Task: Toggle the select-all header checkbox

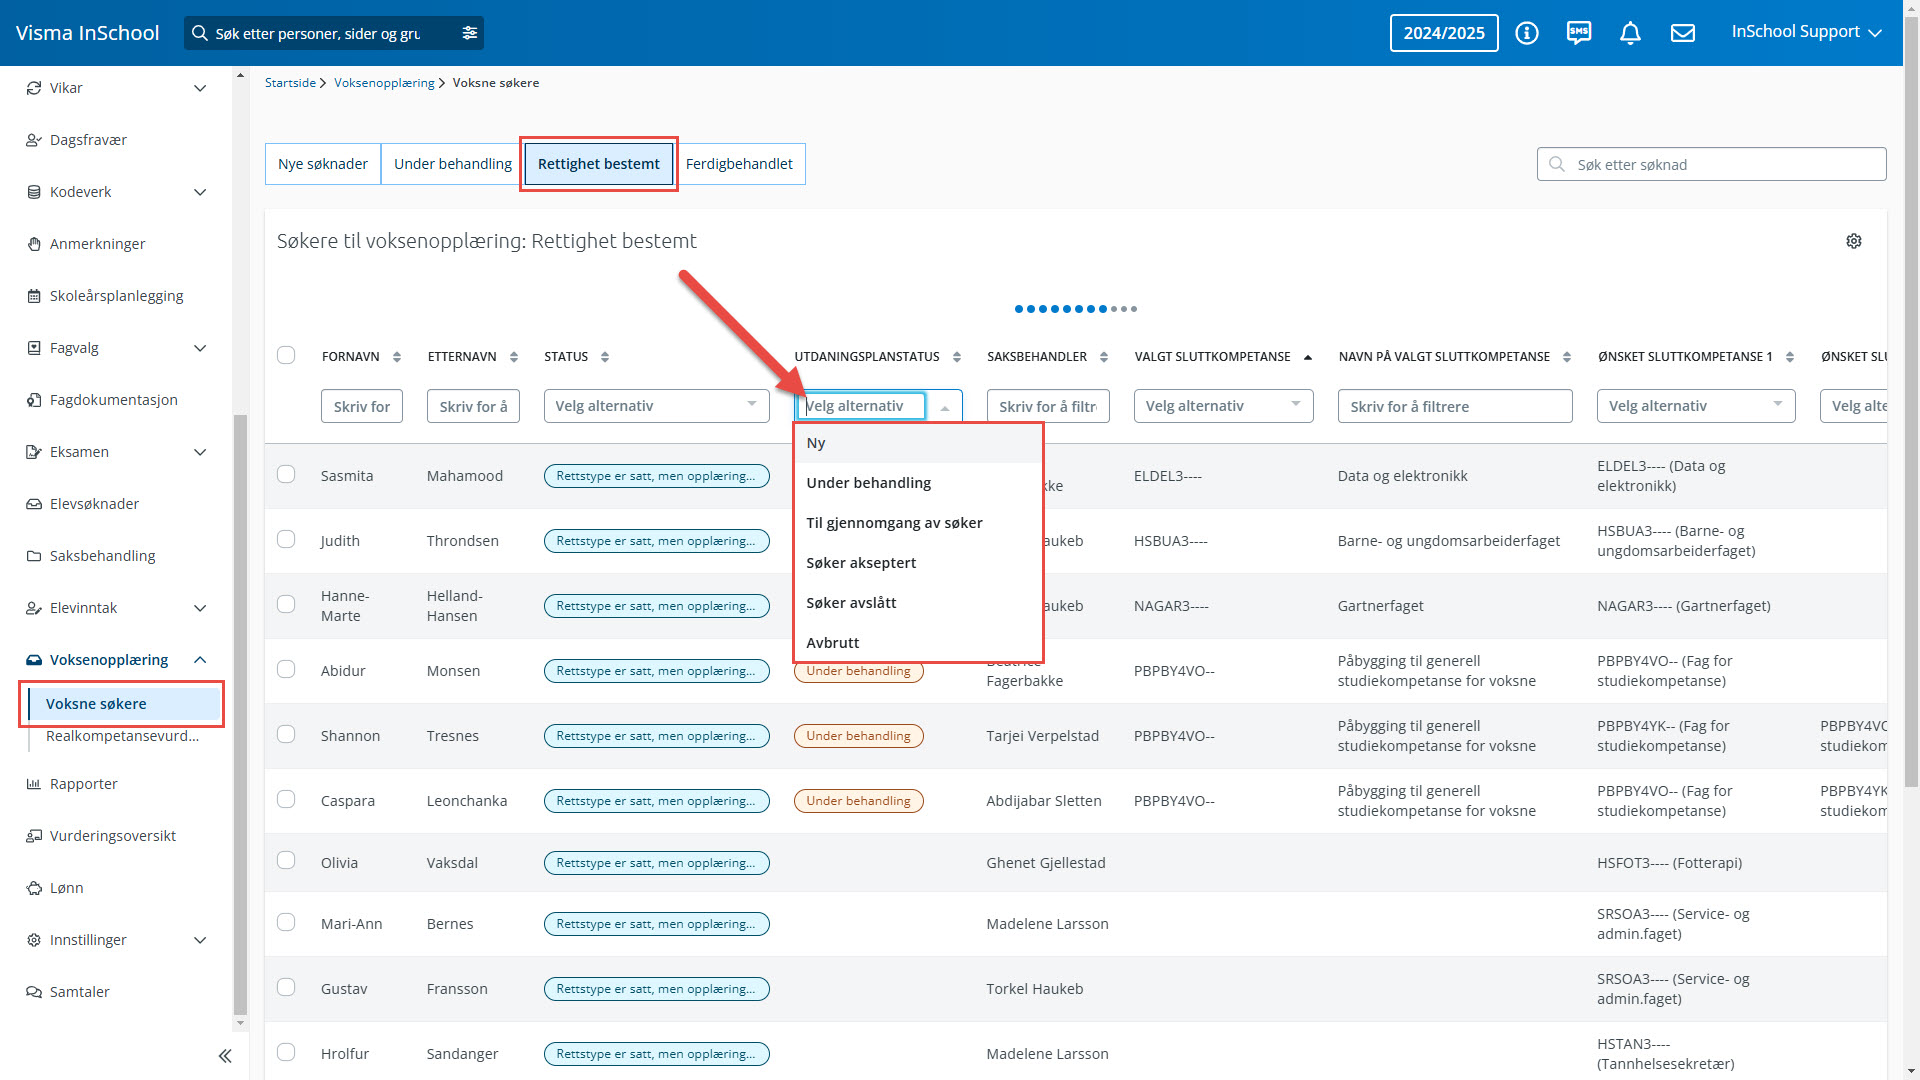Action: (286, 355)
